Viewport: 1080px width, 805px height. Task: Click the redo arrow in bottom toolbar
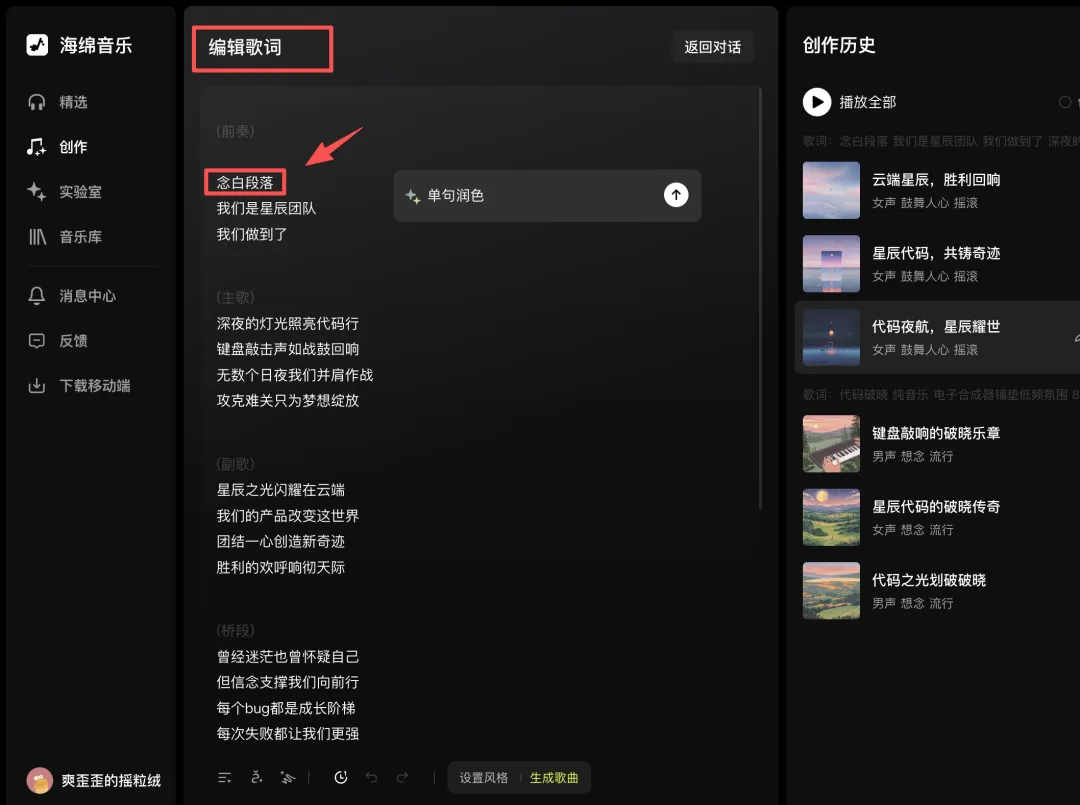point(401,777)
